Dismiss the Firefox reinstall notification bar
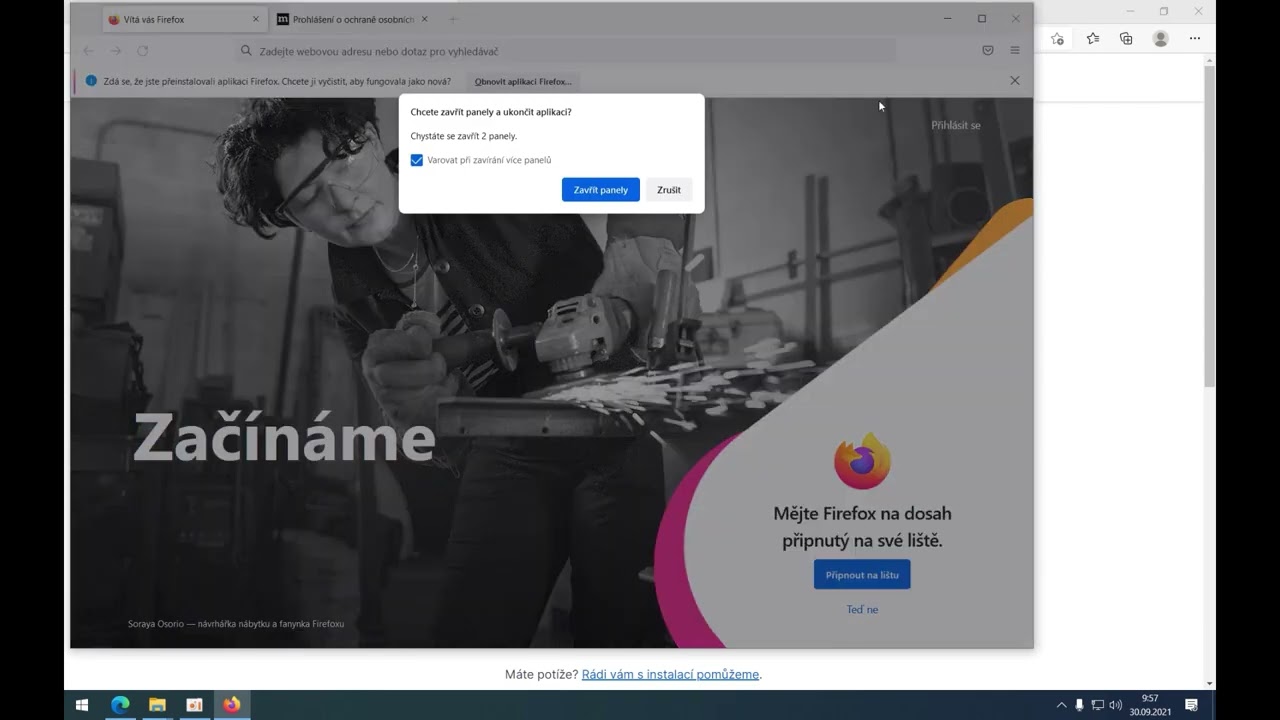 click(1015, 81)
